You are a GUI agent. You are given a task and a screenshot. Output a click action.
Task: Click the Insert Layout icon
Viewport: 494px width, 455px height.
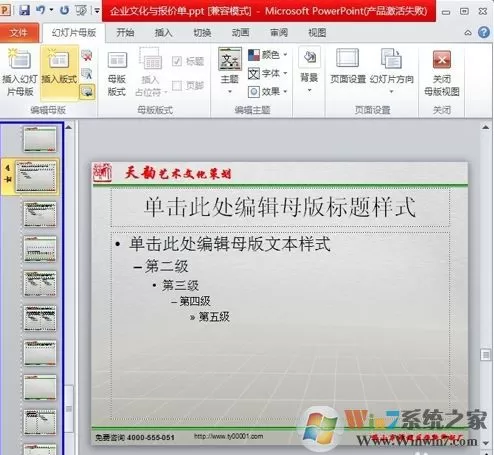point(59,72)
